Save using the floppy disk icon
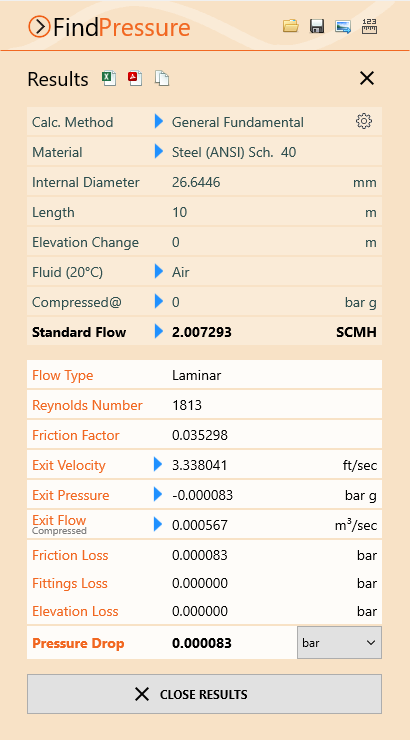The height and width of the screenshot is (740, 410). (x=317, y=26)
